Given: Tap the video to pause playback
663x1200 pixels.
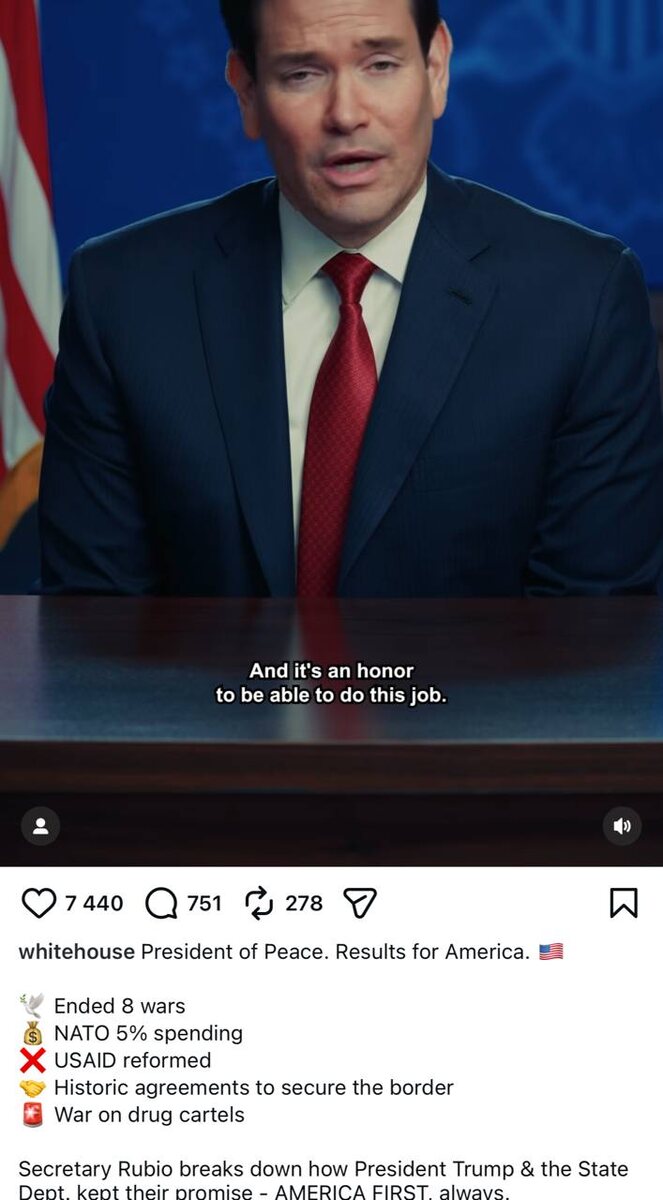Looking at the screenshot, I should pos(331,400).
